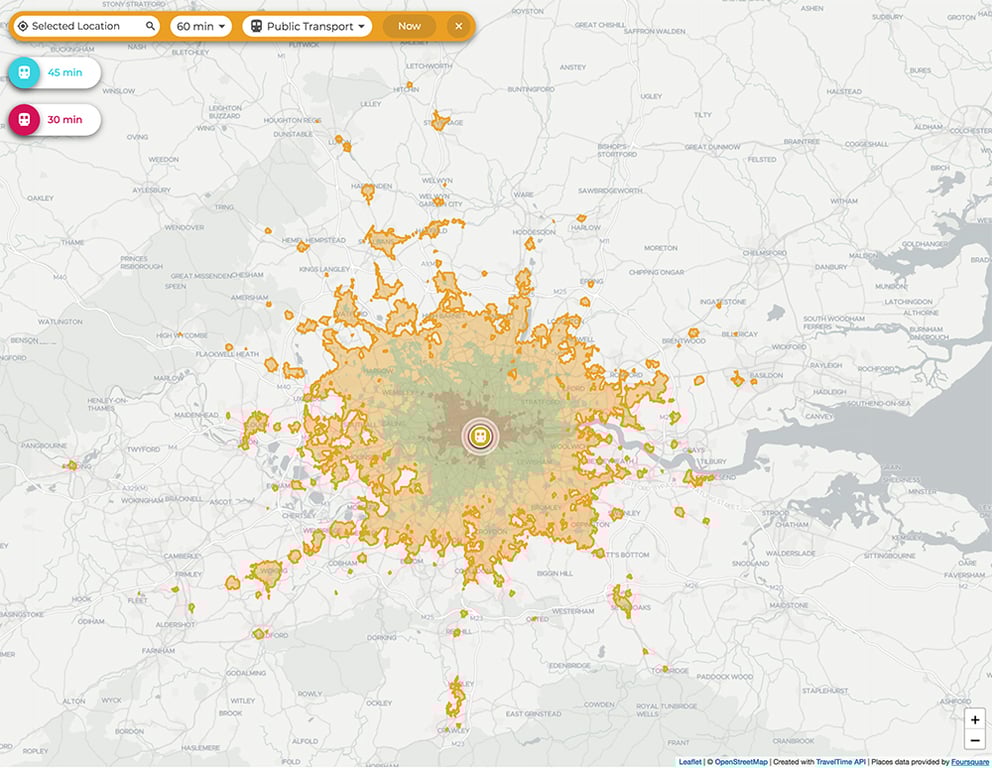Viewport: 992px width, 768px height.
Task: Click the search magnifier icon
Action: point(150,26)
